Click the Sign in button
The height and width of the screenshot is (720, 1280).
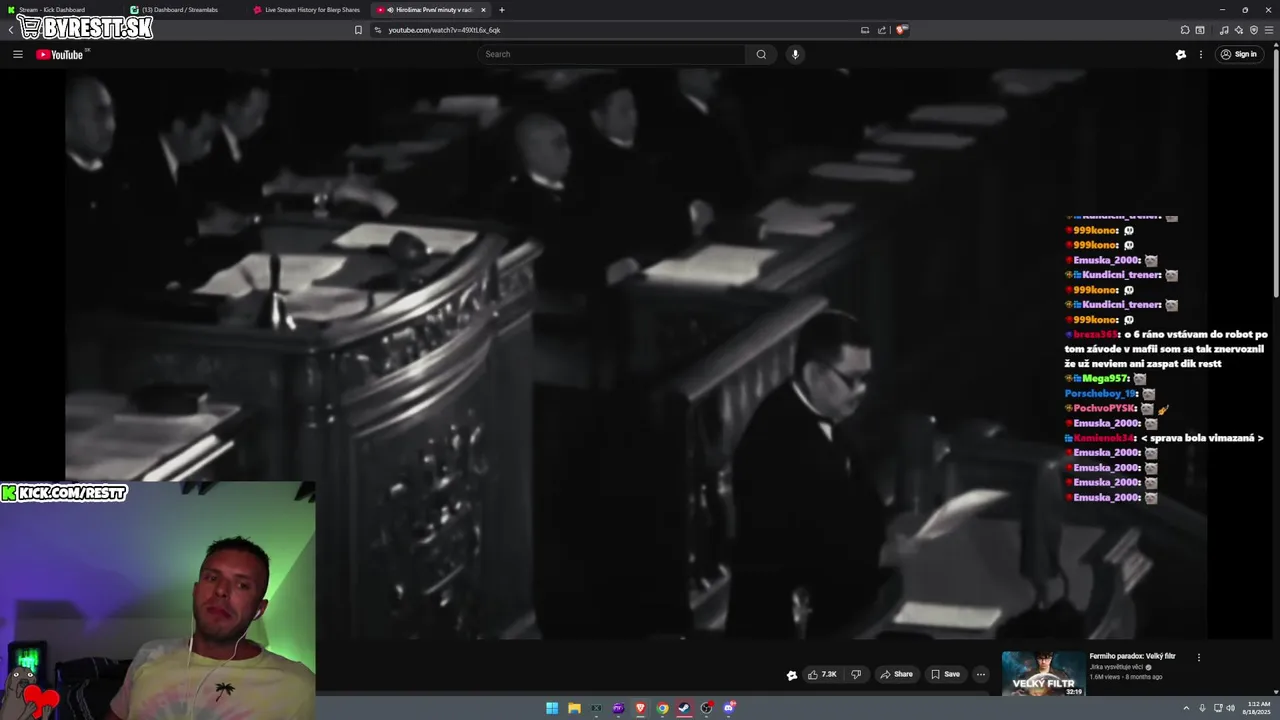coord(1238,54)
